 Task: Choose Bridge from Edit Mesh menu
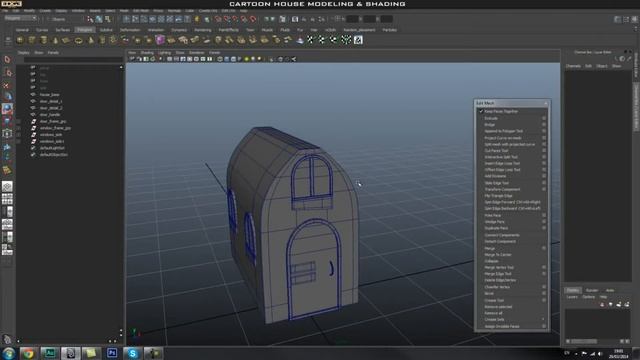[x=489, y=124]
